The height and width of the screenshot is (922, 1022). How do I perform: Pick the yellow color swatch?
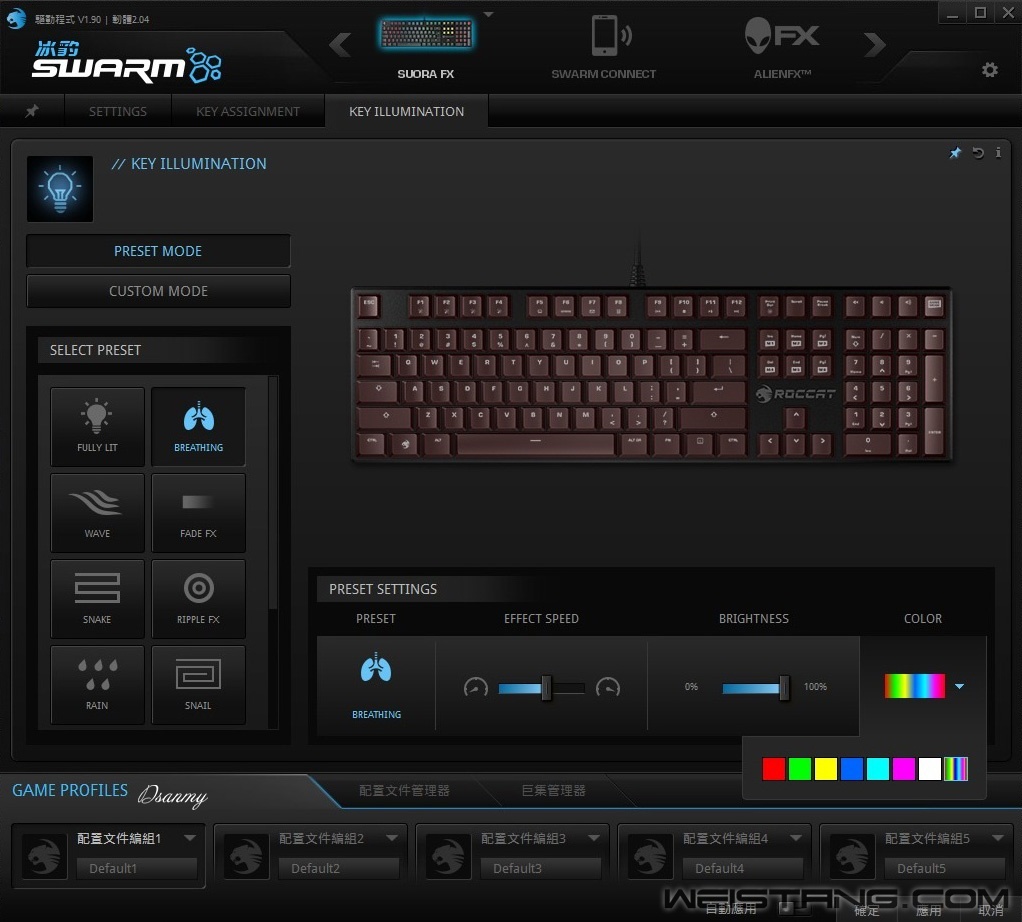(x=826, y=769)
